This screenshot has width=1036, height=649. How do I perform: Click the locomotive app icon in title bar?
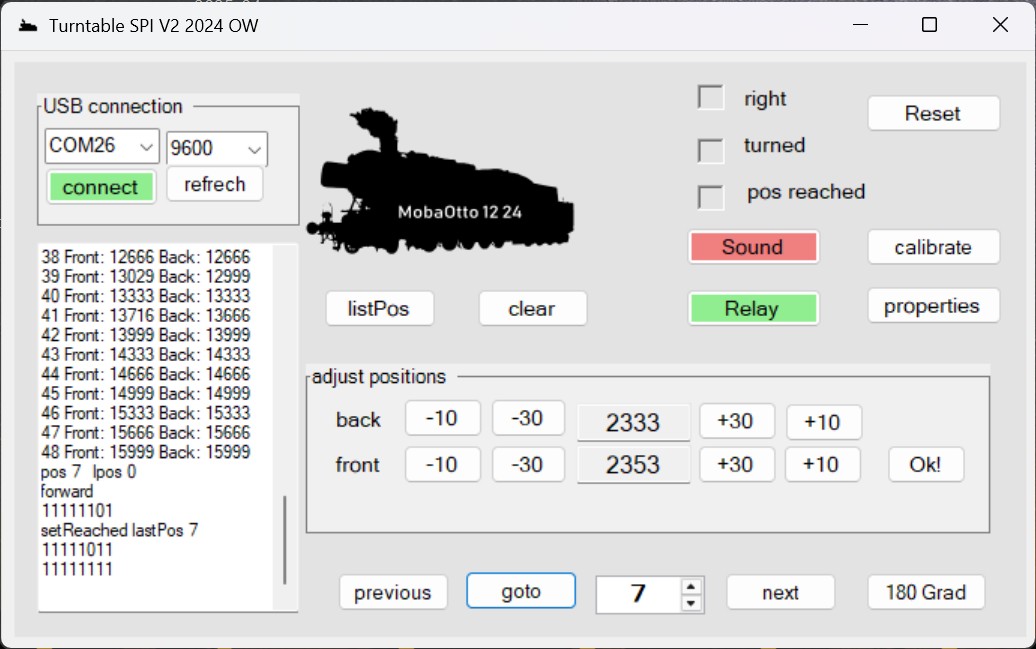(28, 26)
